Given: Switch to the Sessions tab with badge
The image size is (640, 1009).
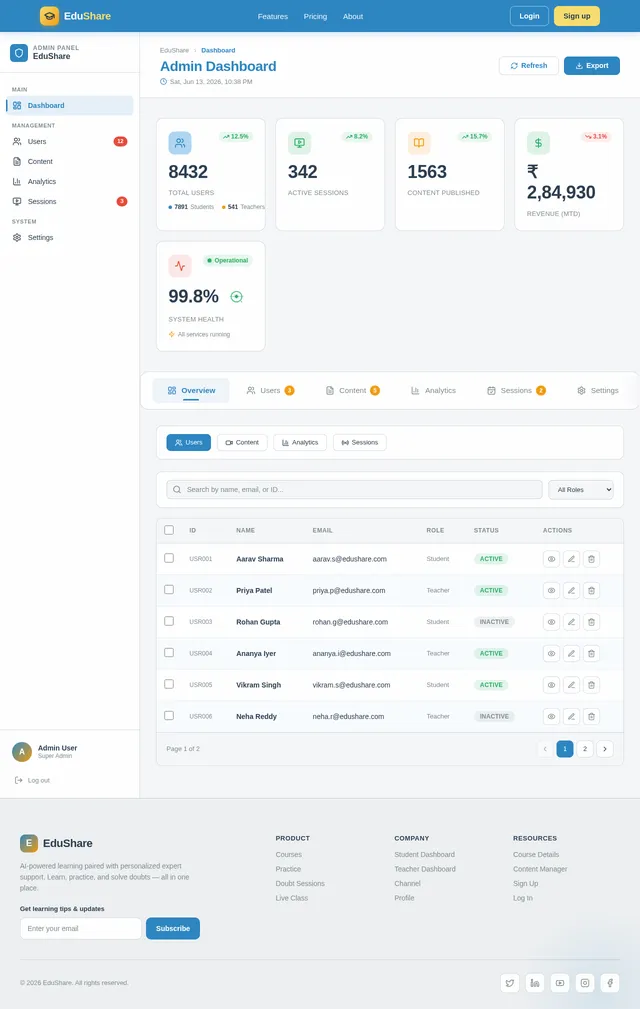Looking at the screenshot, I should (517, 391).
